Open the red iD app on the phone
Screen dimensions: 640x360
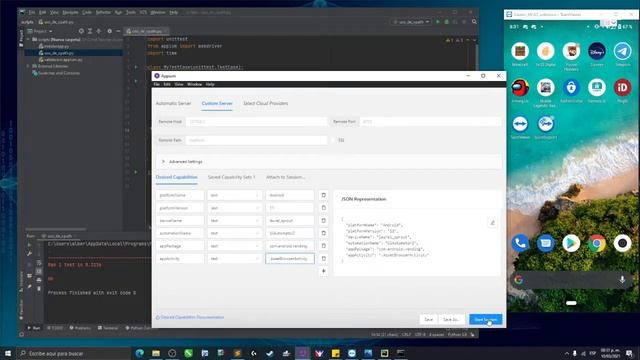tap(622, 88)
